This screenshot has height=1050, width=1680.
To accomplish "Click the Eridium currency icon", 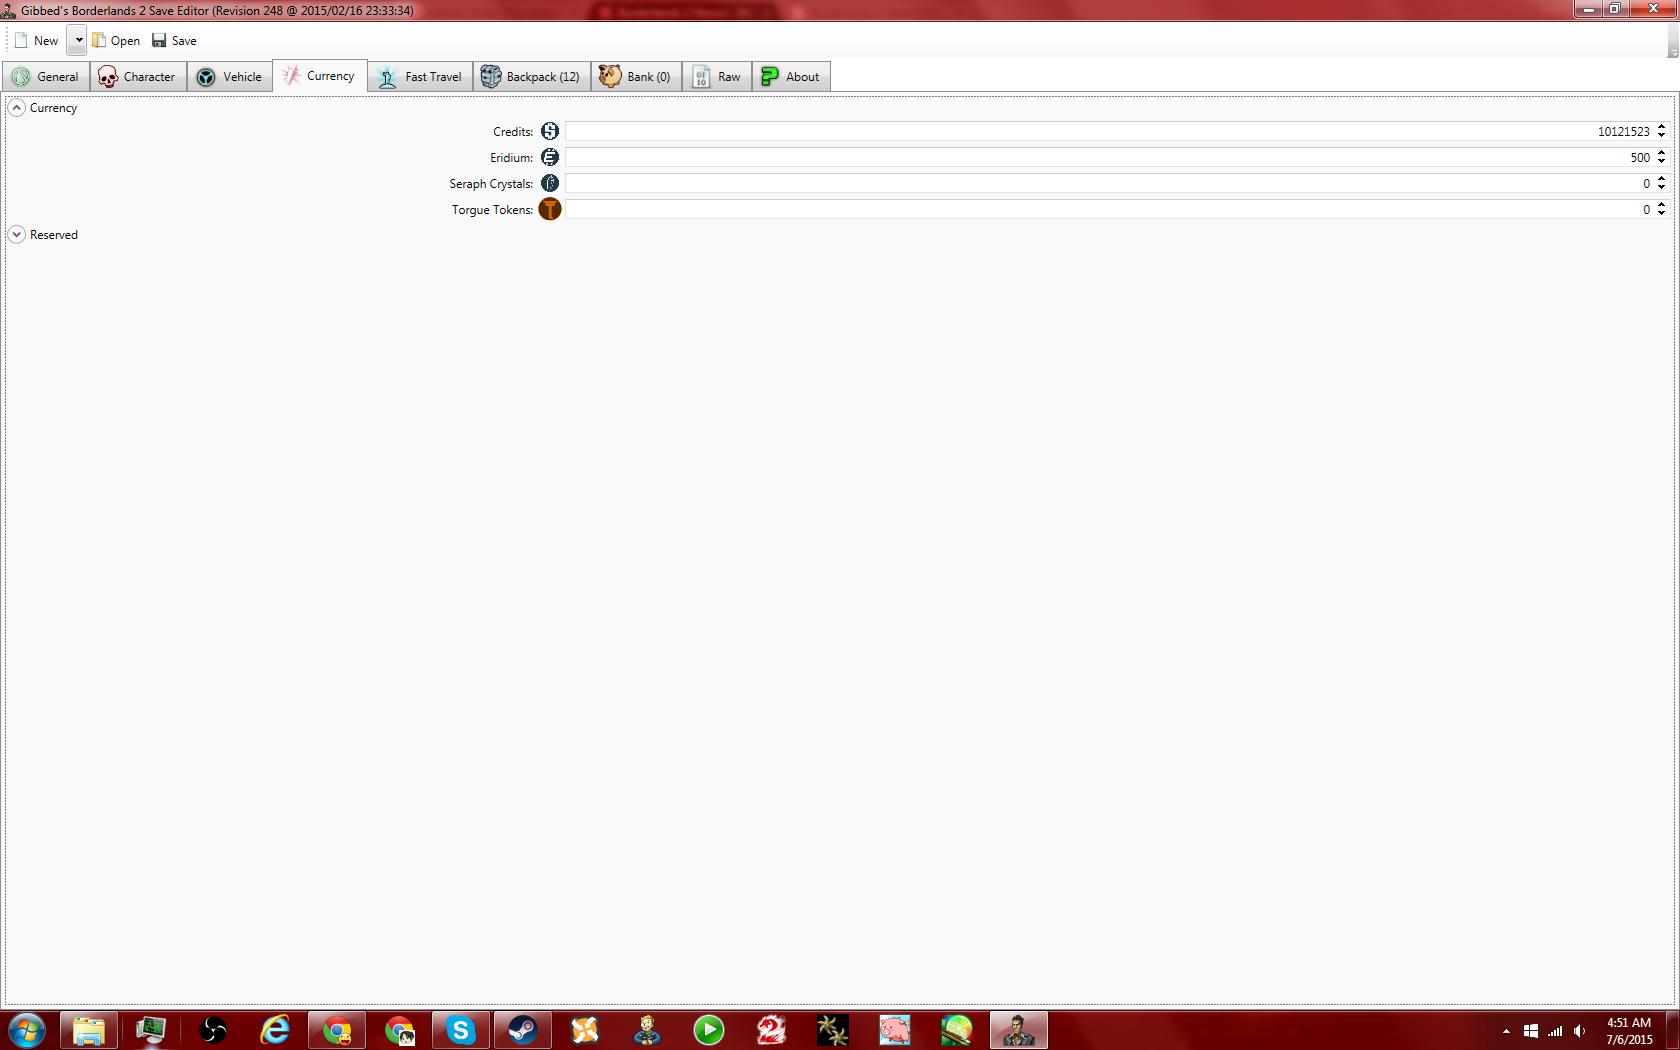I will tap(550, 157).
